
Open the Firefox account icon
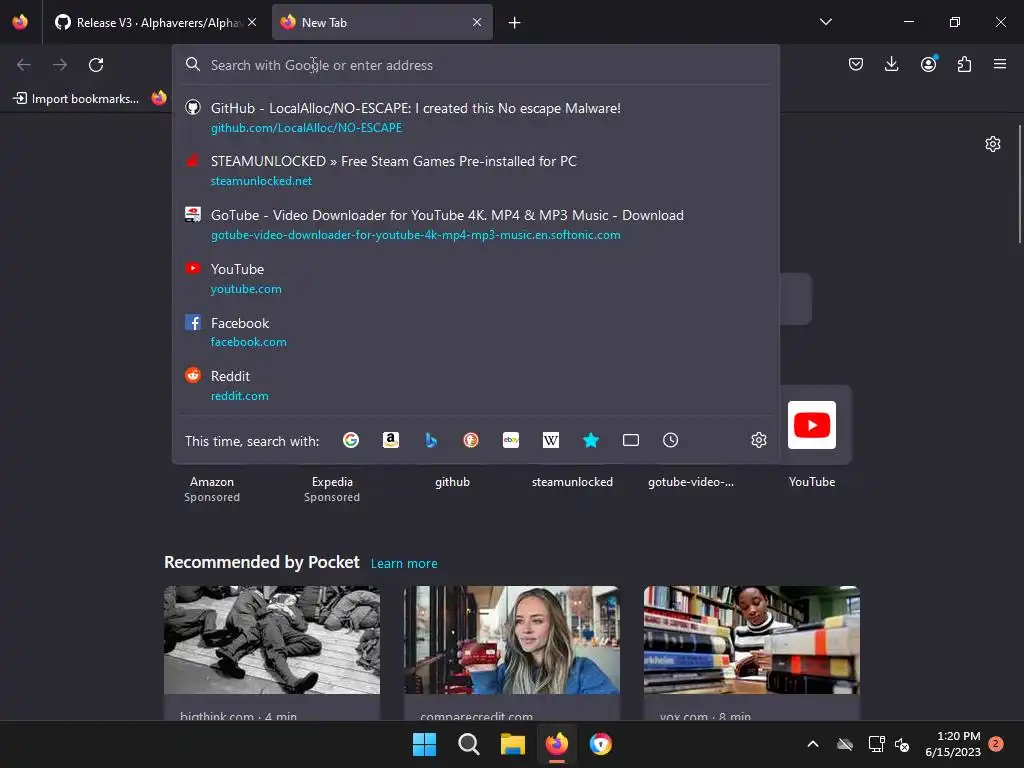point(929,64)
